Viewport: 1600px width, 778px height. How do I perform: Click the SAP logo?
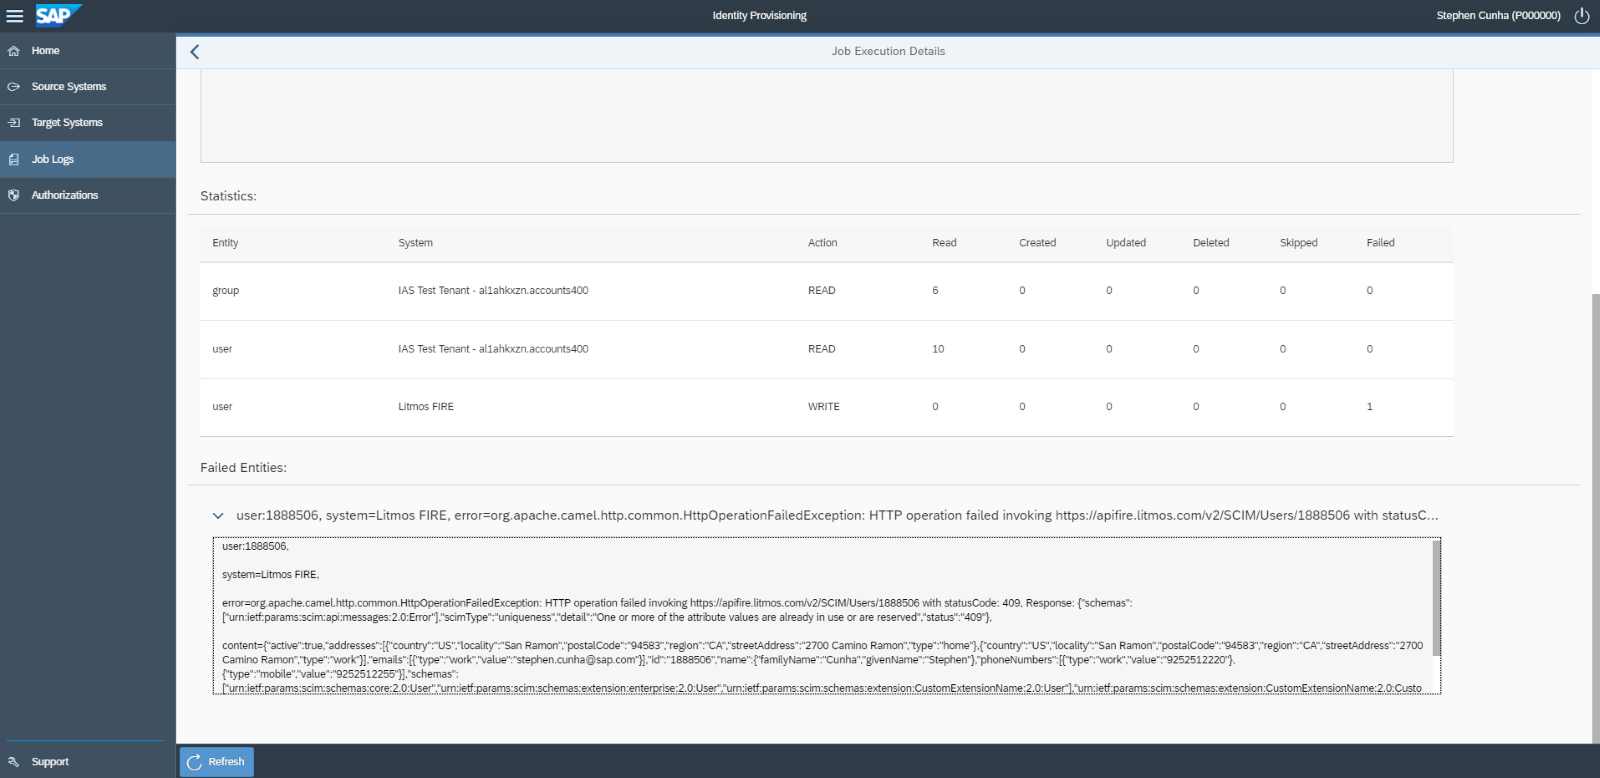coord(57,15)
